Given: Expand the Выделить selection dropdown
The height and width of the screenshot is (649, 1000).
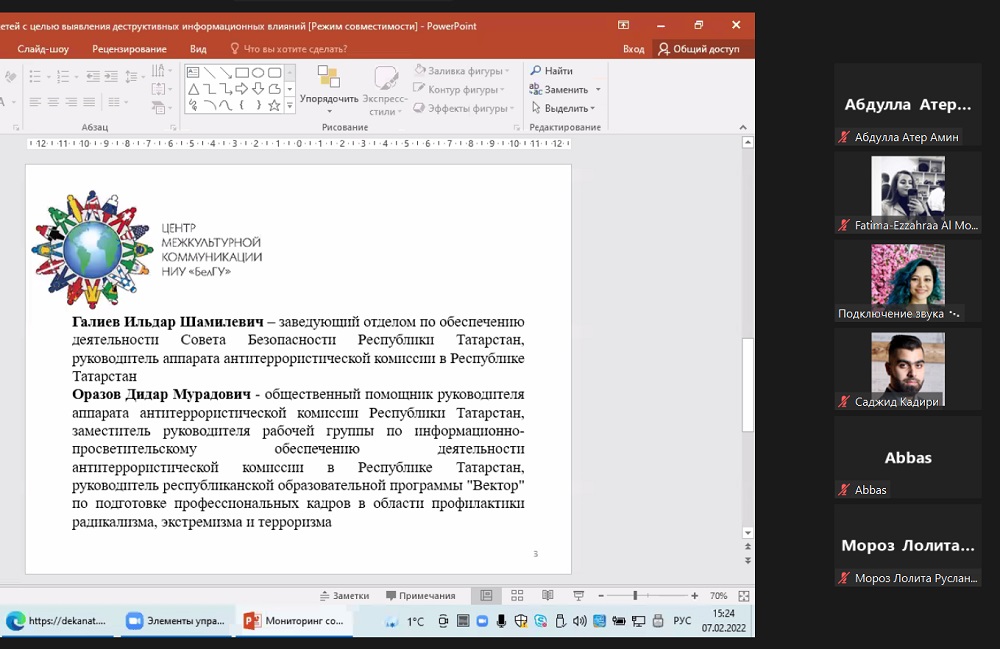Looking at the screenshot, I should tap(593, 109).
